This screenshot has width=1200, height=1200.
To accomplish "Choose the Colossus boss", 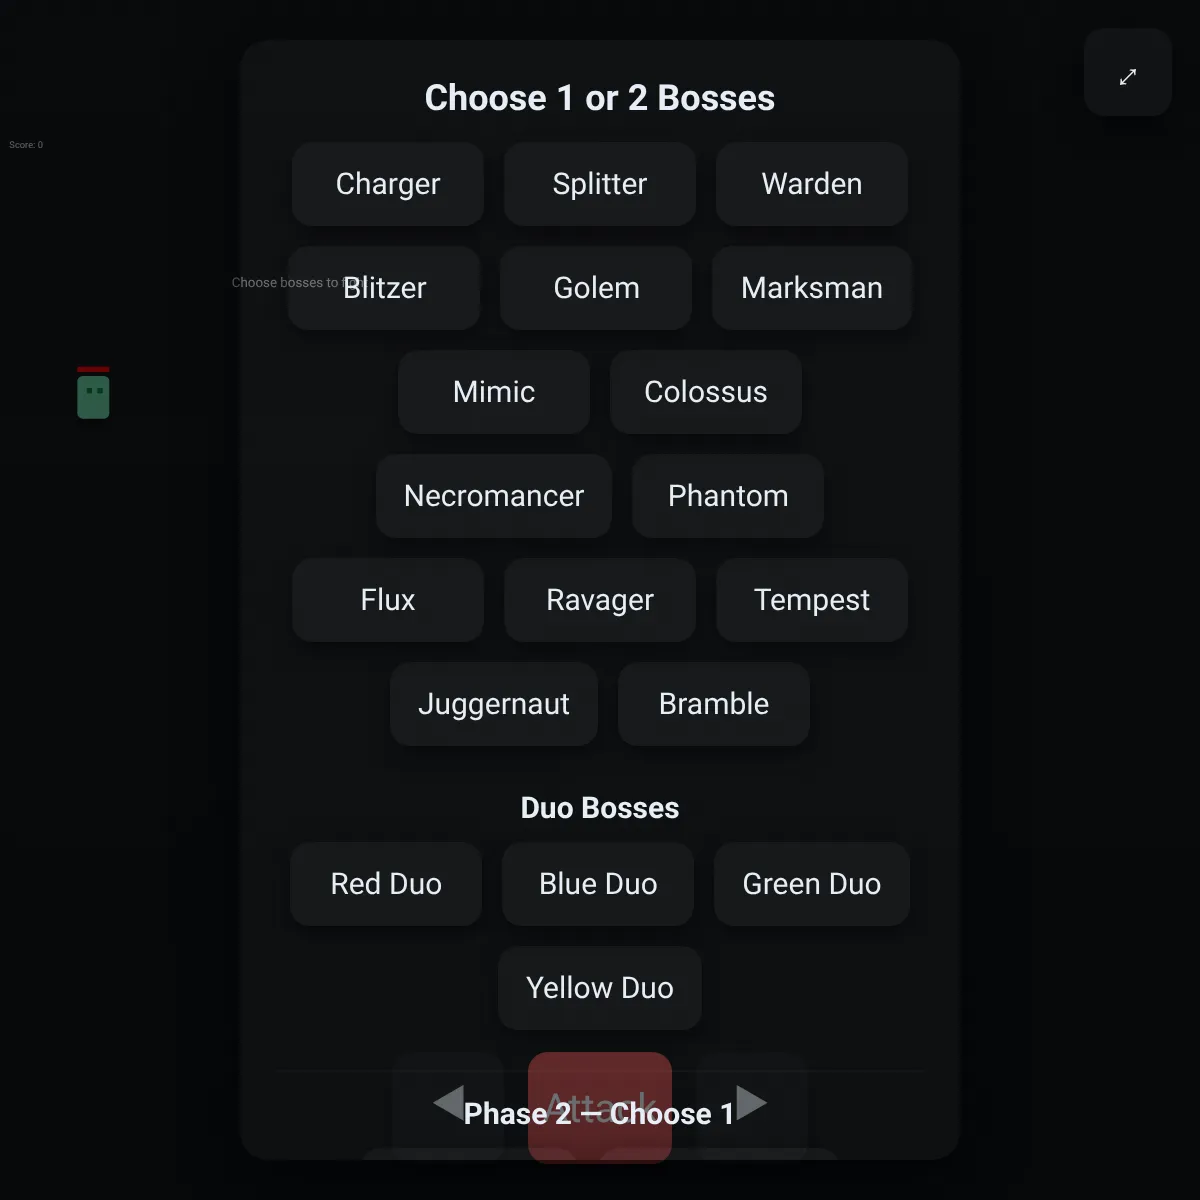I will (x=706, y=392).
